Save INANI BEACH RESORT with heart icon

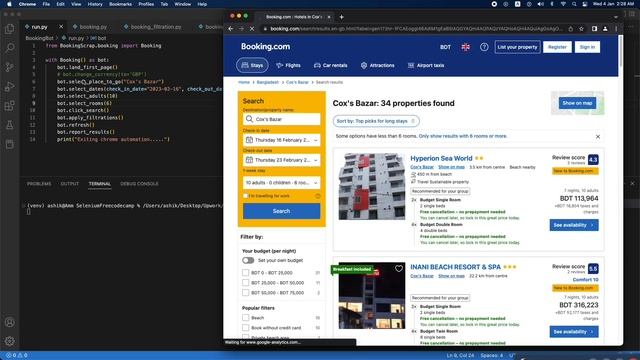399,269
